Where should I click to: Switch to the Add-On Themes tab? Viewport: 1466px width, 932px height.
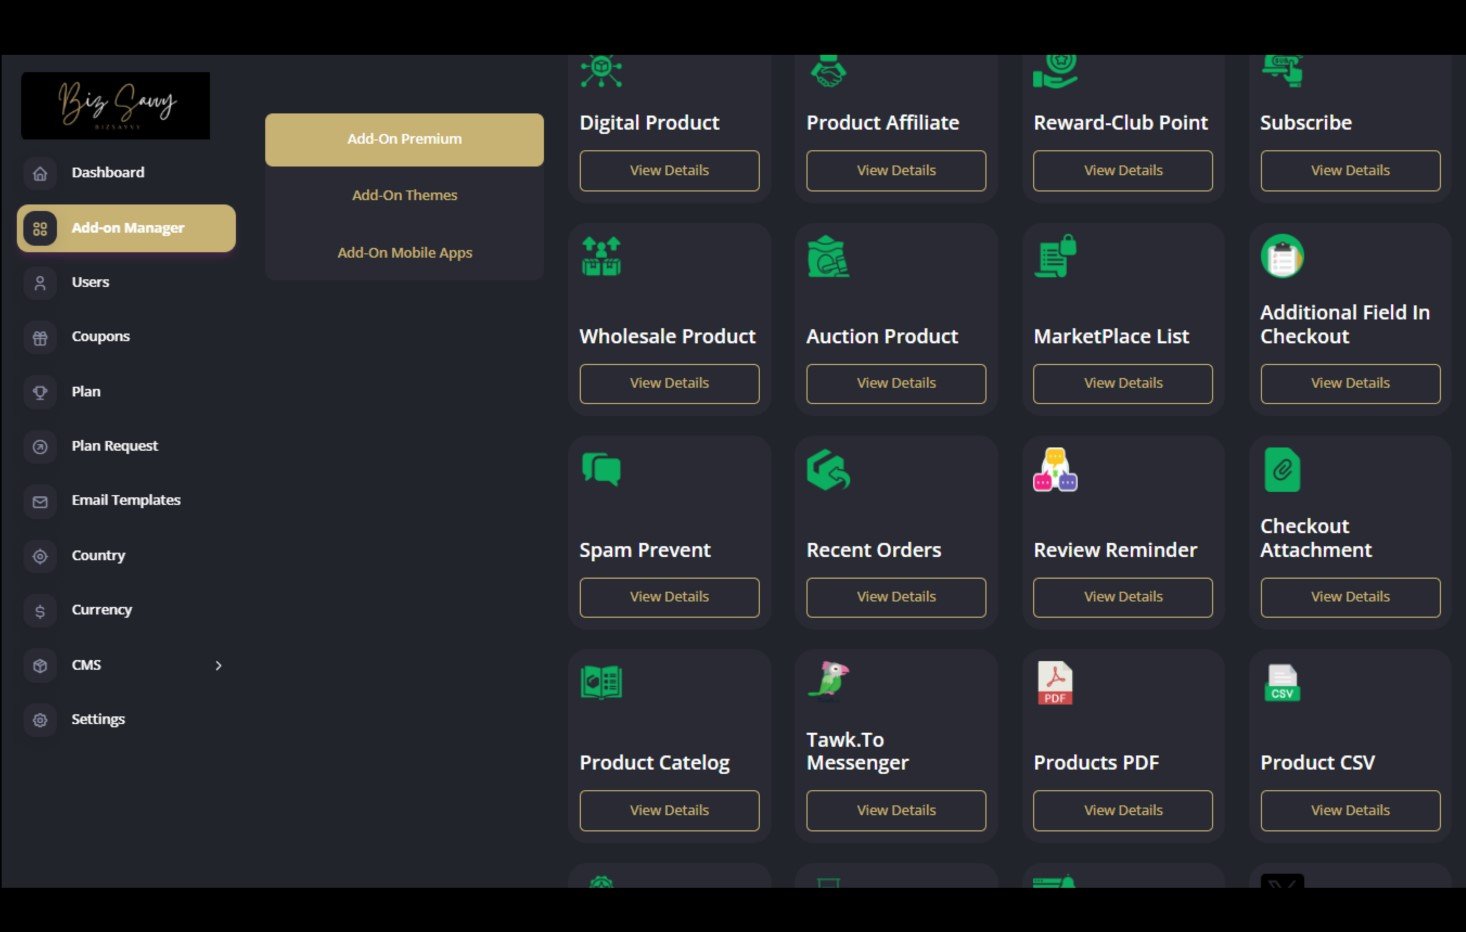coord(404,196)
